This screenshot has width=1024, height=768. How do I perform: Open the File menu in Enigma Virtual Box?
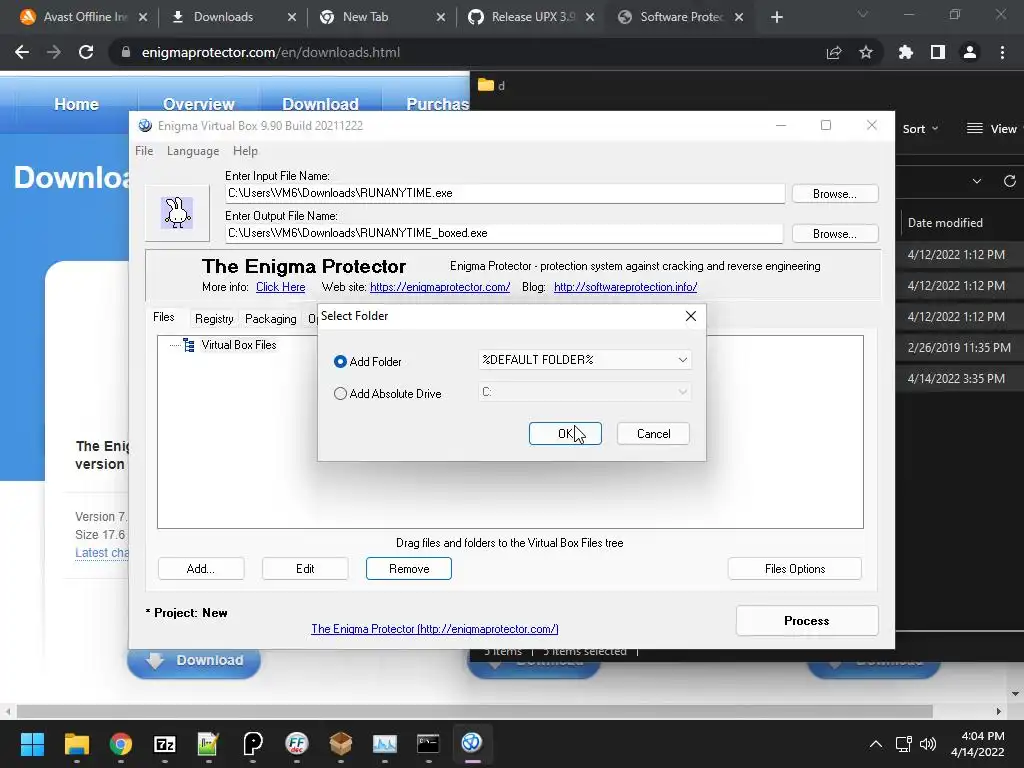(x=144, y=151)
